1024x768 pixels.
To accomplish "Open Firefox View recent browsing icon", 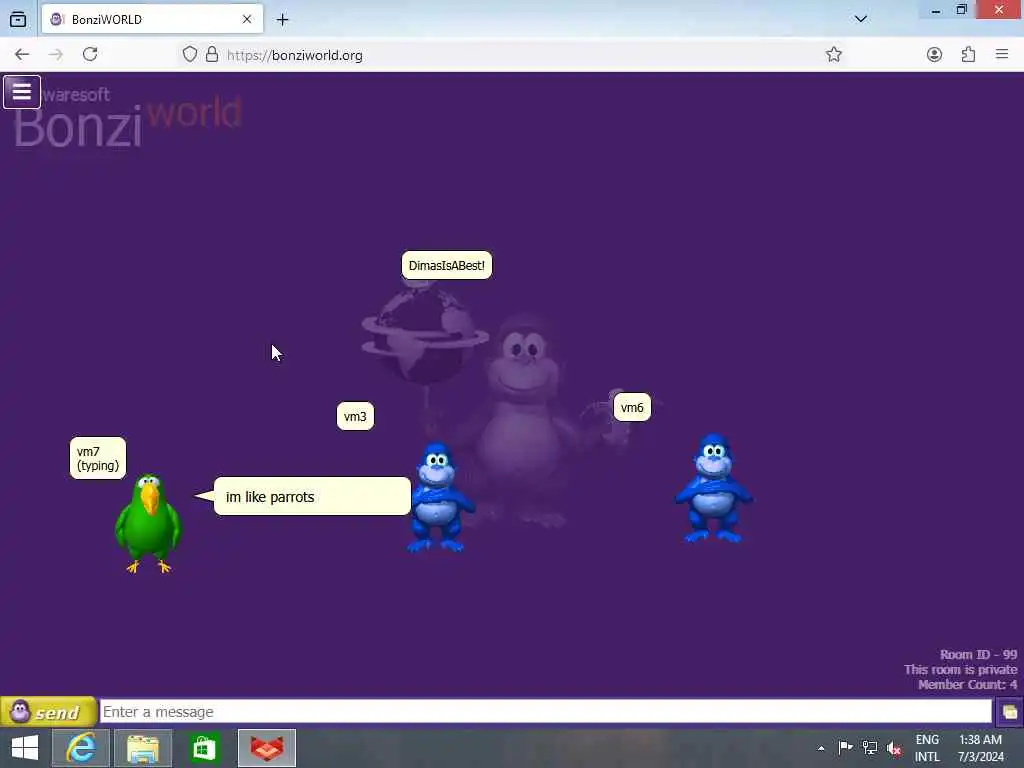I will [18, 20].
